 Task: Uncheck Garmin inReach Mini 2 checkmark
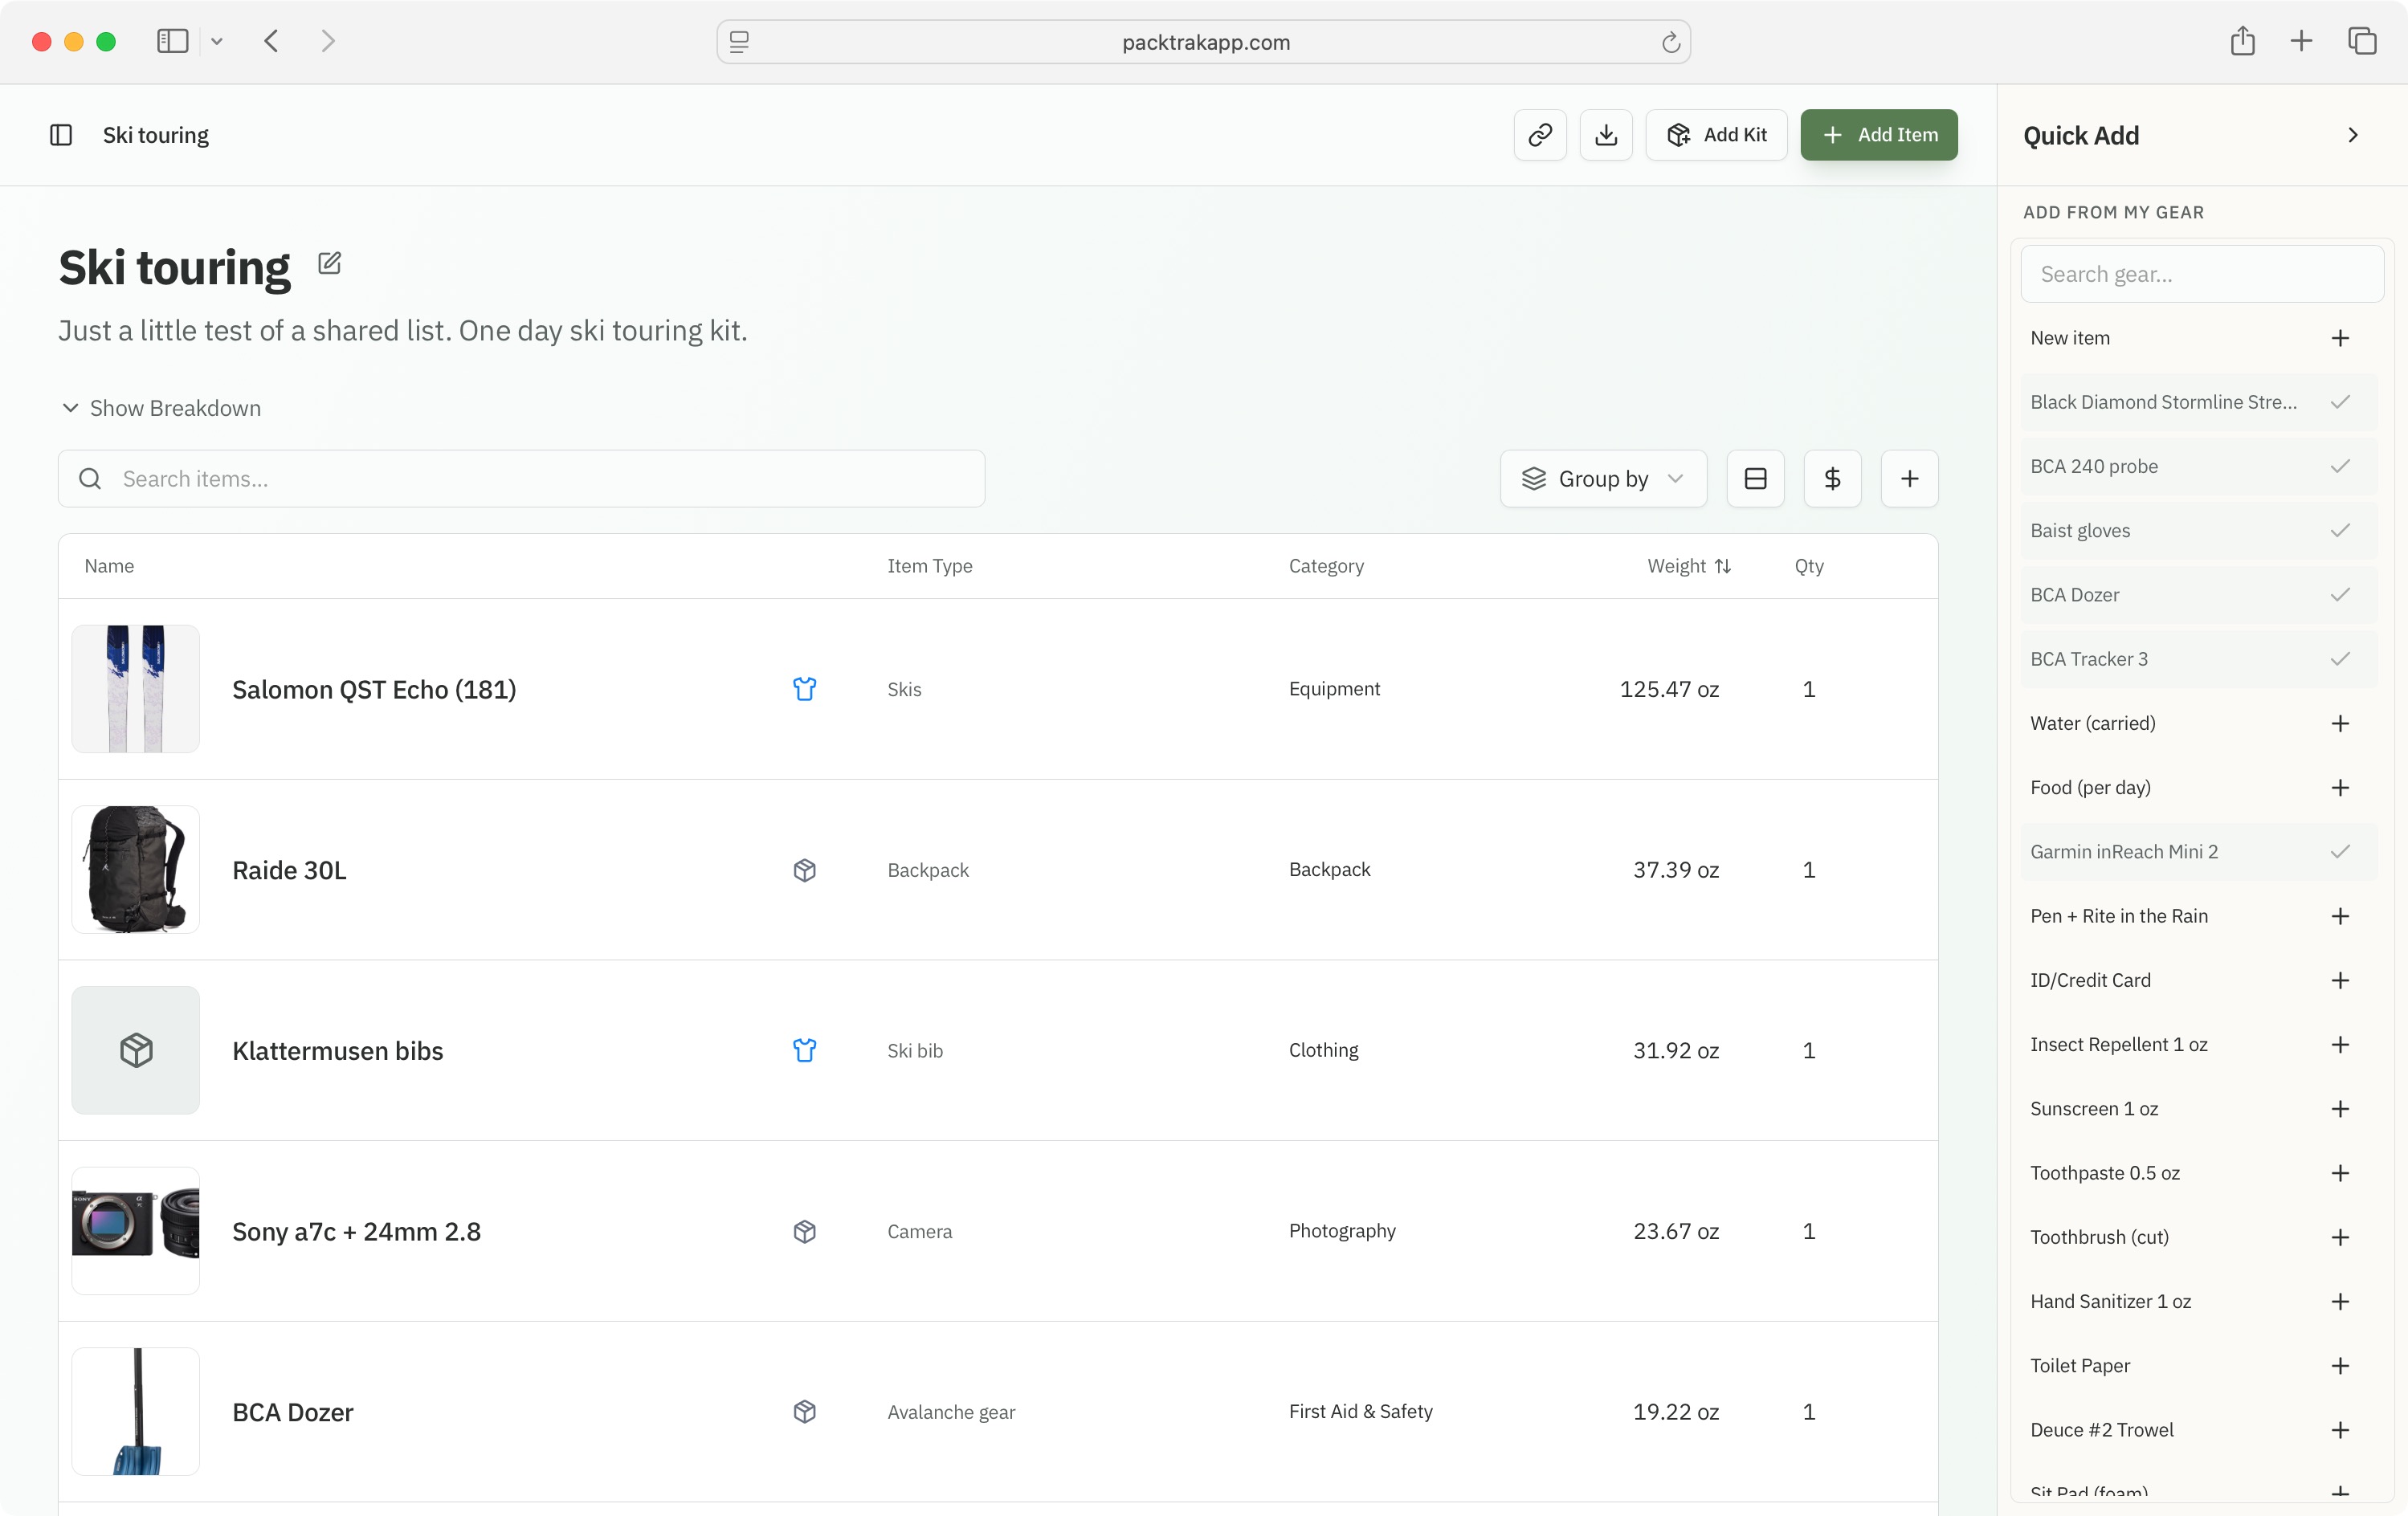2340,852
